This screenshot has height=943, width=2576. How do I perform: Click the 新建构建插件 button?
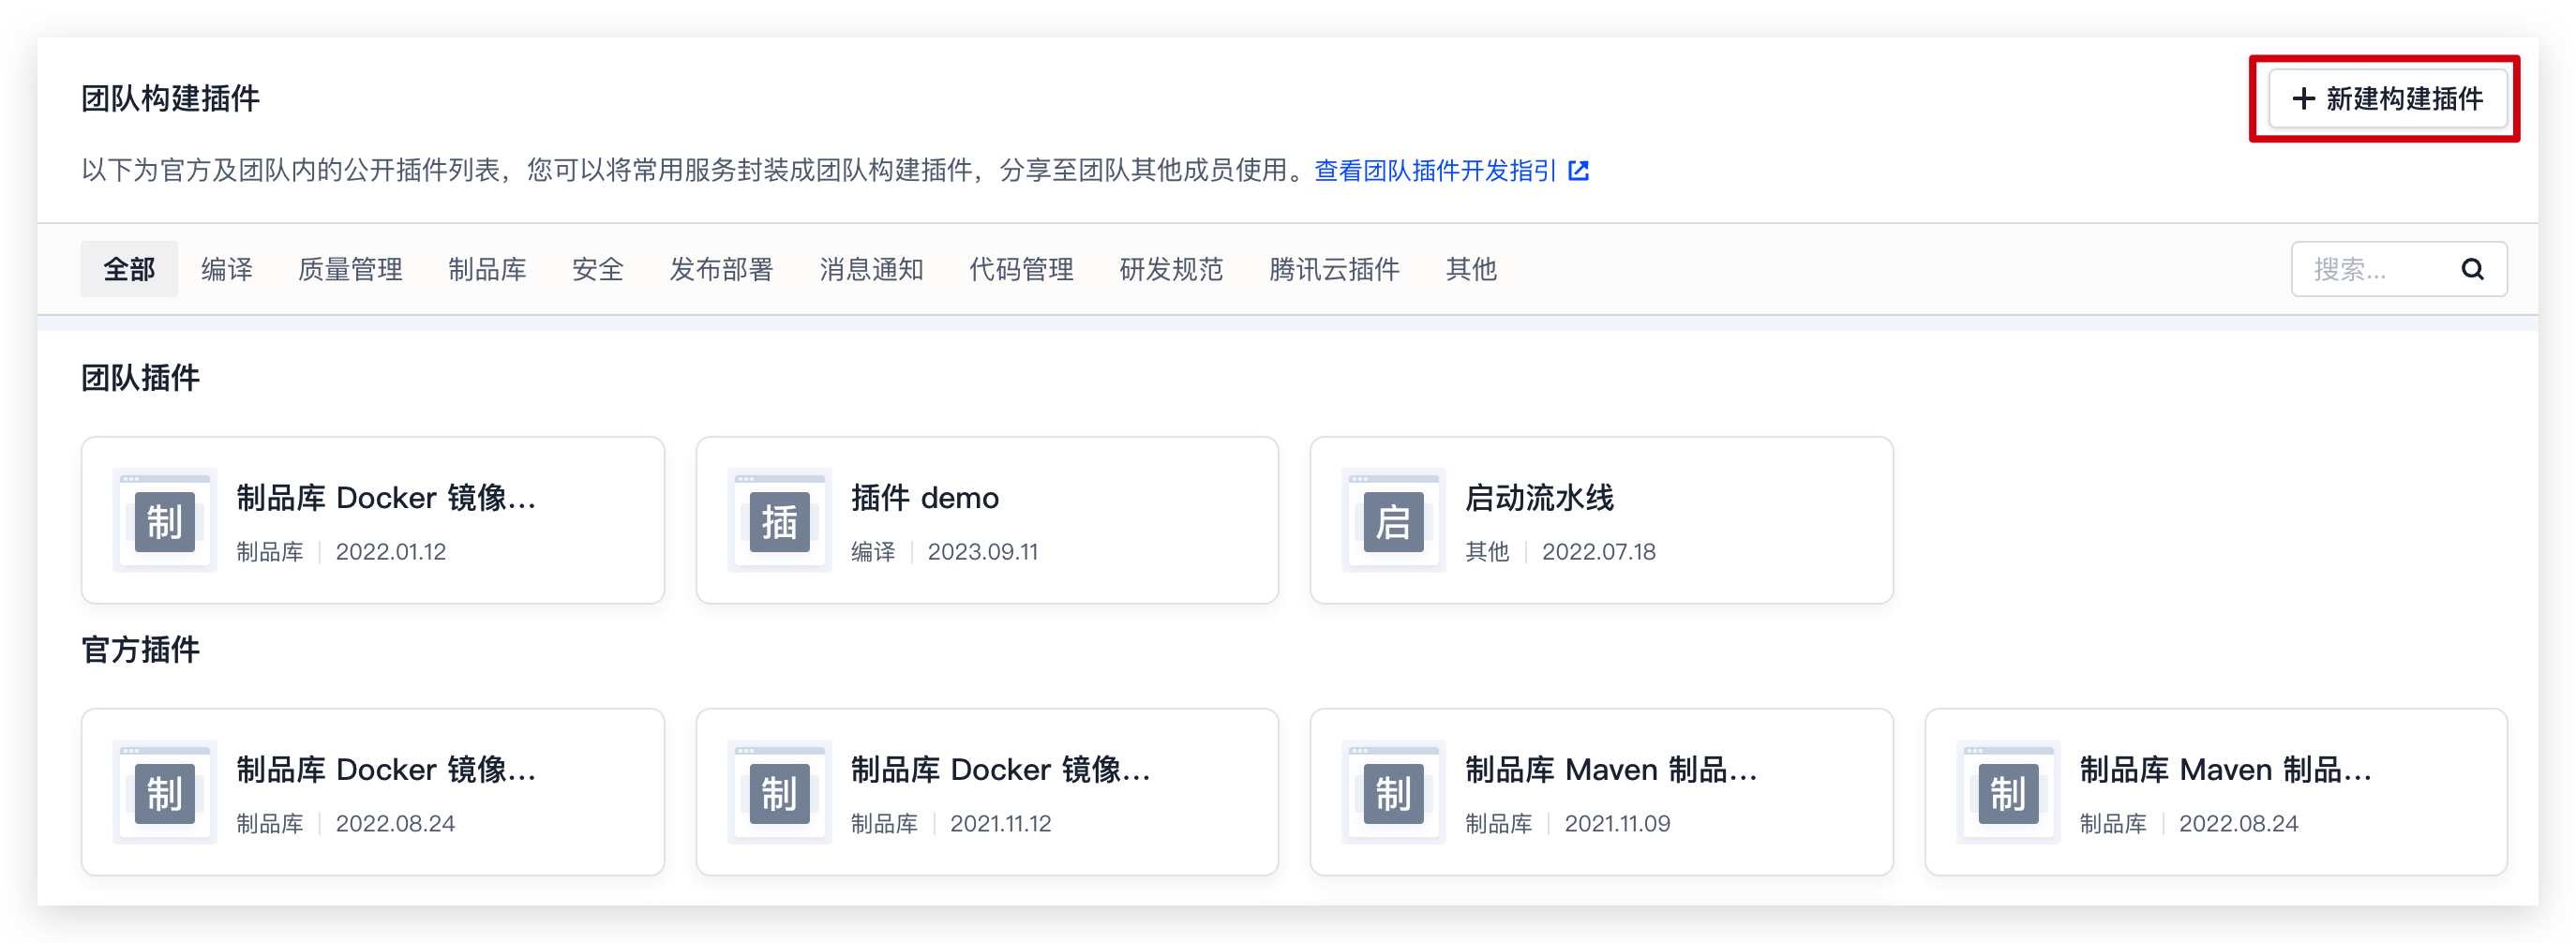pos(2387,98)
